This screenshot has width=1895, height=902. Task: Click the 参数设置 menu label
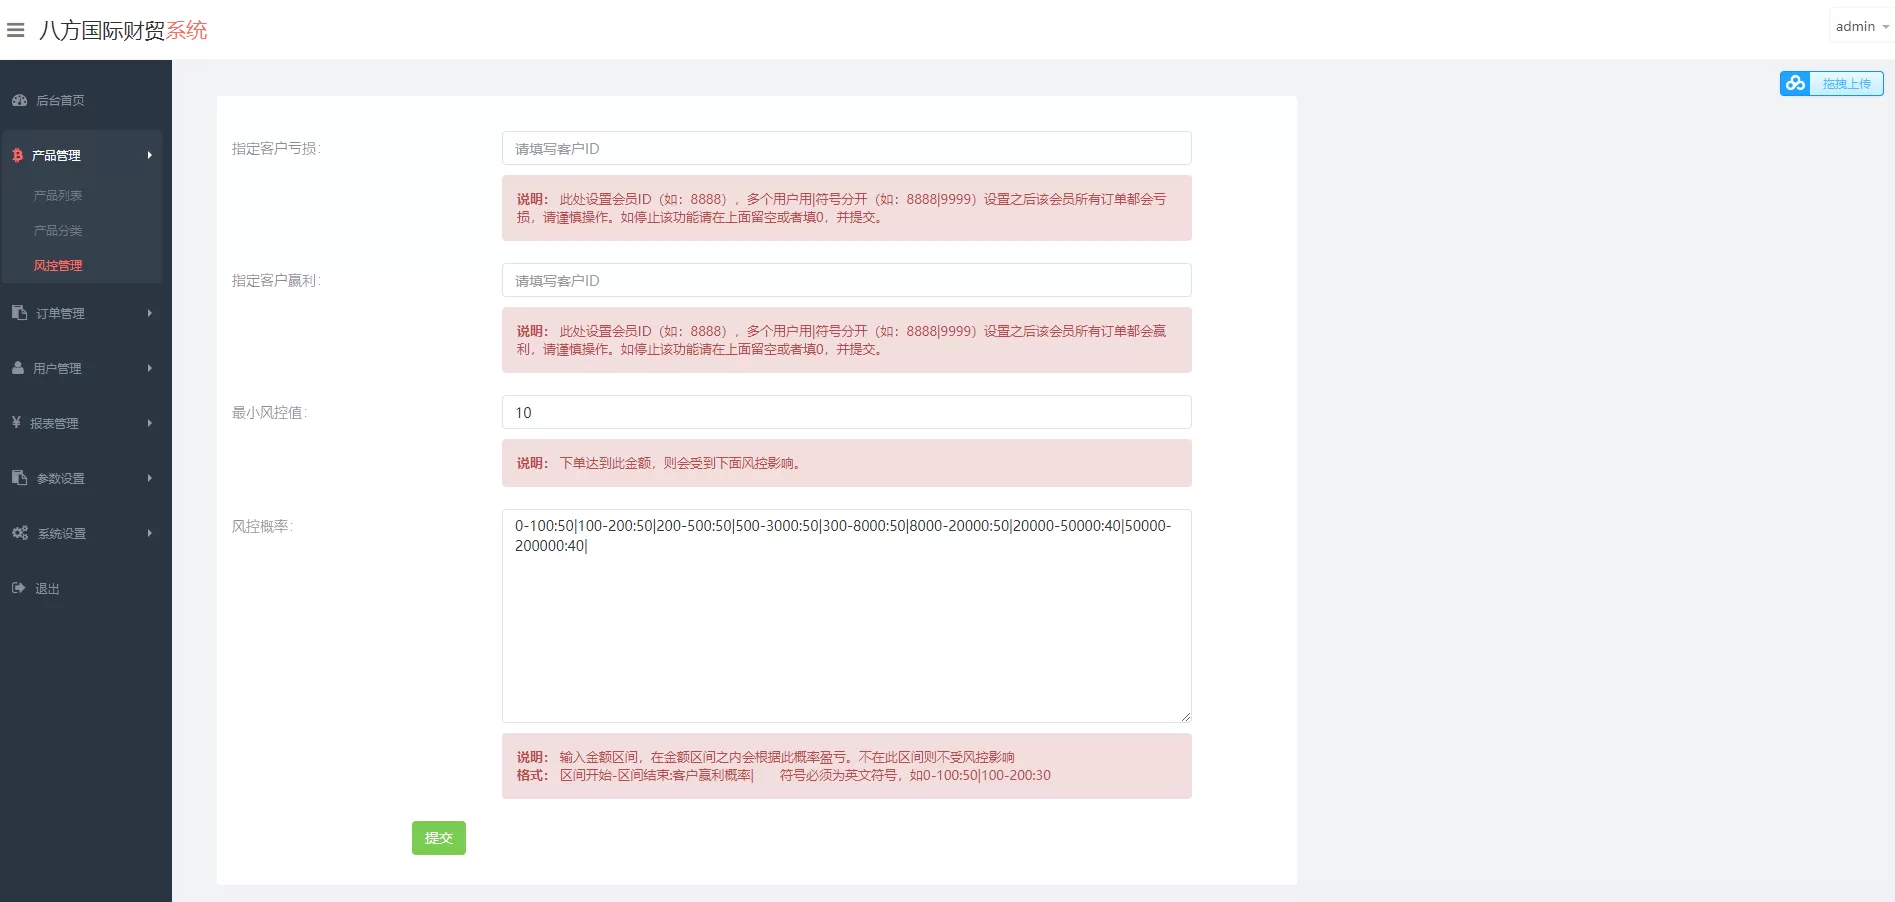point(61,478)
